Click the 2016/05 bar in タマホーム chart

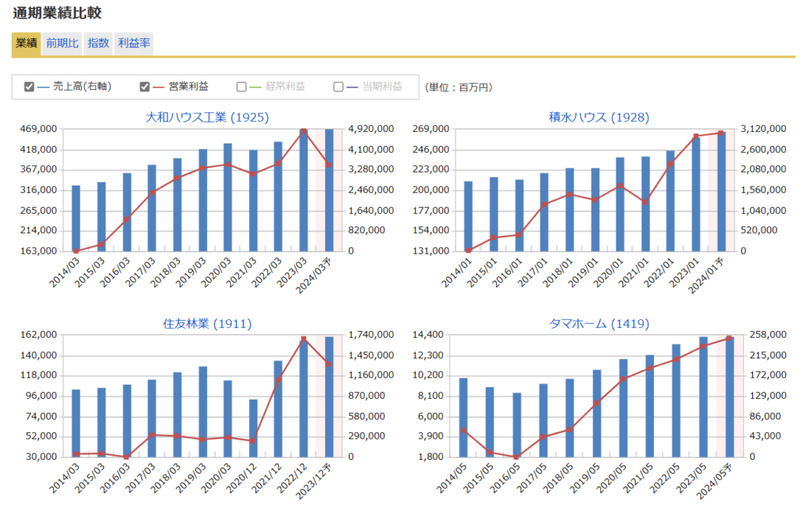click(517, 425)
